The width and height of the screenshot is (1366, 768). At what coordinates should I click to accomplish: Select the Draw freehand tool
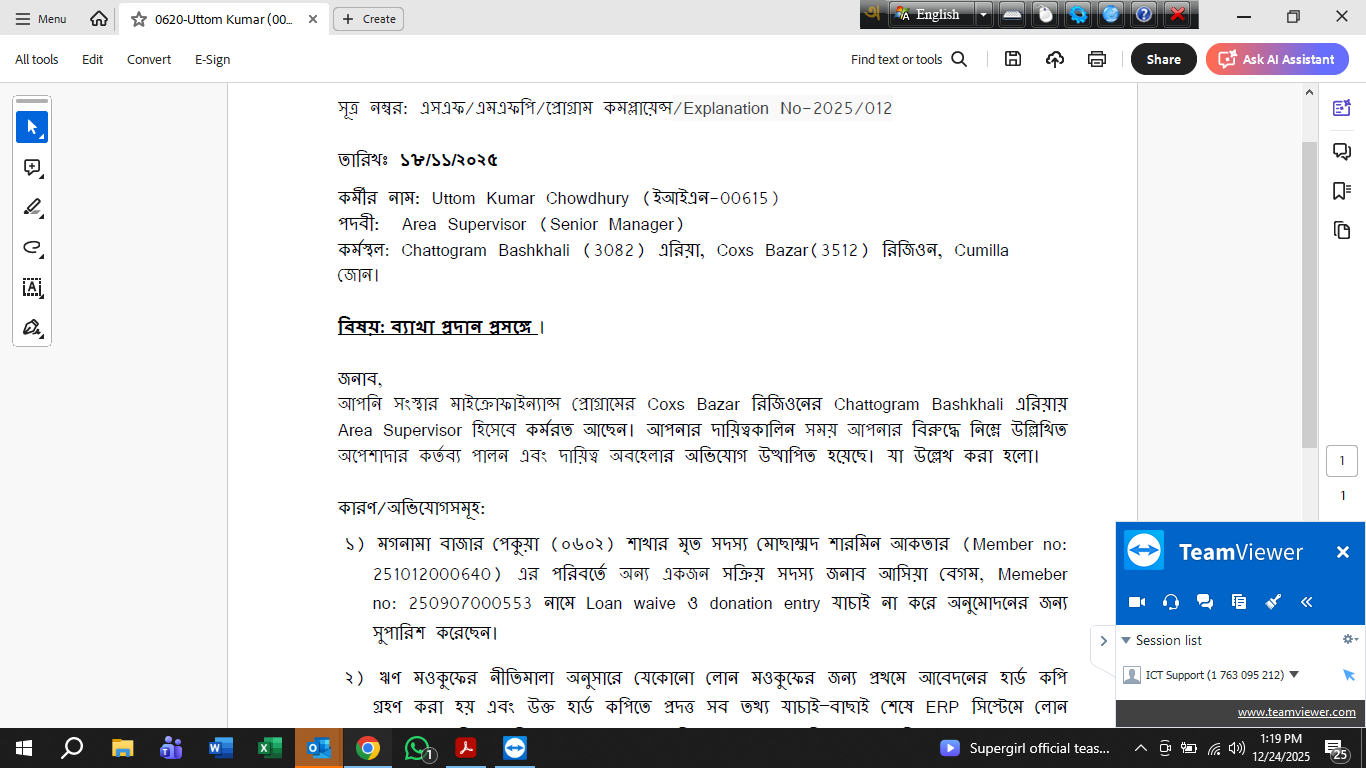pos(32,248)
